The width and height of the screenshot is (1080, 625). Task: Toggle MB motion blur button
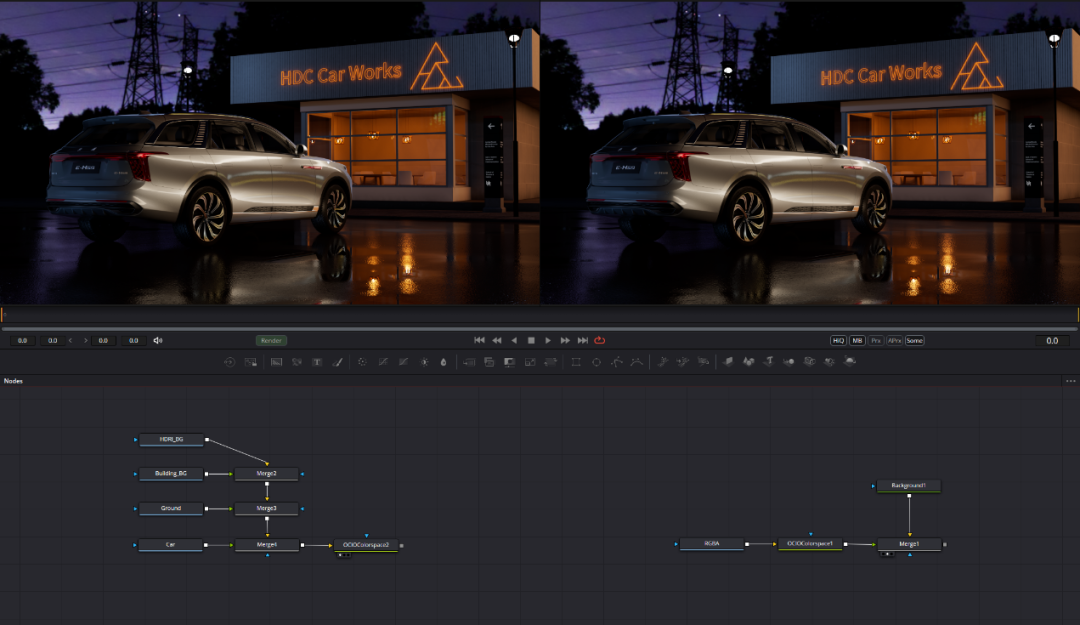coord(857,340)
